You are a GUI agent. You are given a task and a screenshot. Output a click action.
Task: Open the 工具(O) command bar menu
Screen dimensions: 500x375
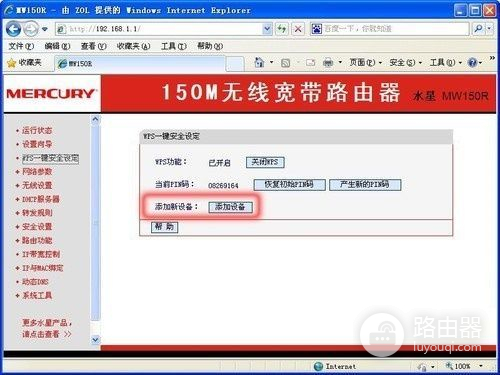[x=446, y=62]
